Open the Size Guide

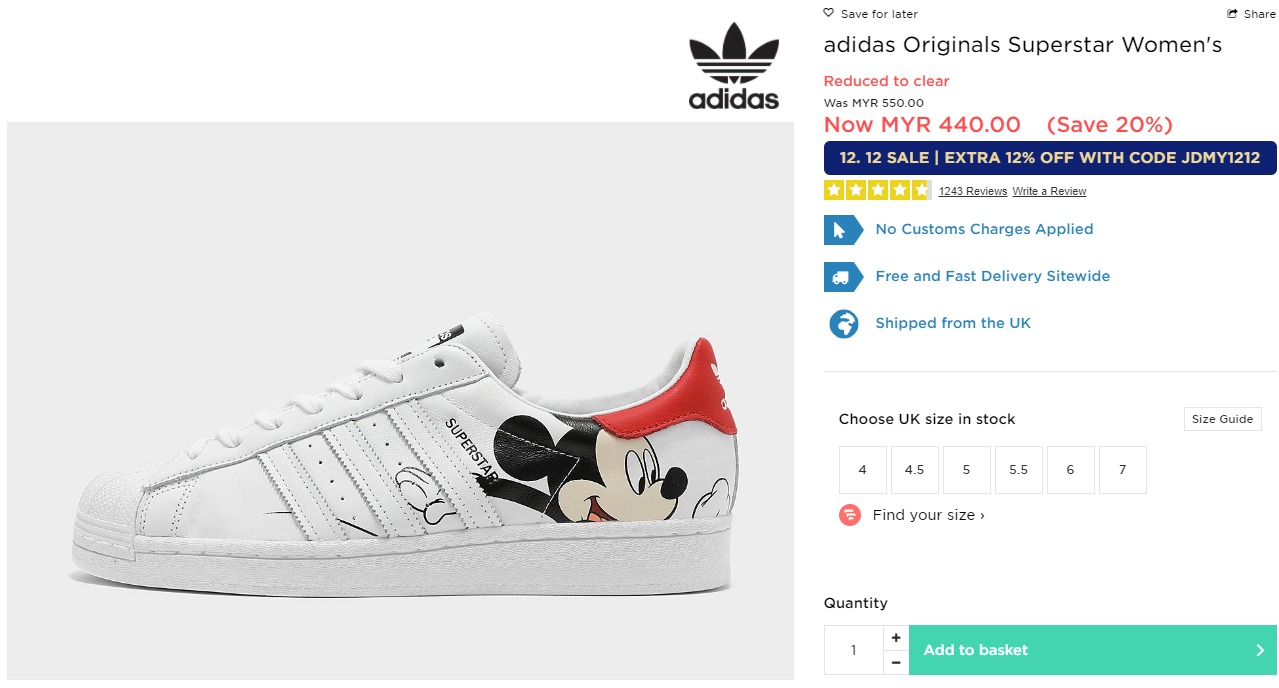click(x=1222, y=419)
